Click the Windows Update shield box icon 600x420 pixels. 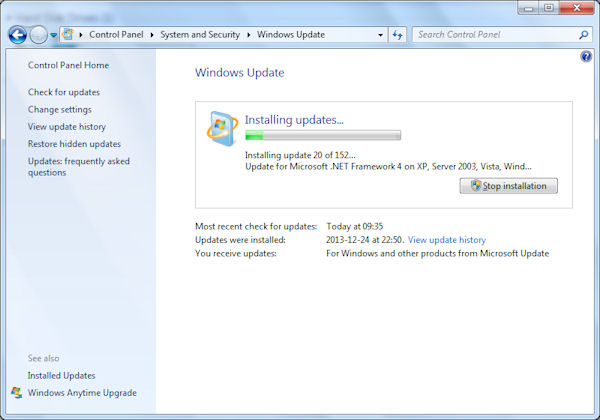tap(222, 128)
